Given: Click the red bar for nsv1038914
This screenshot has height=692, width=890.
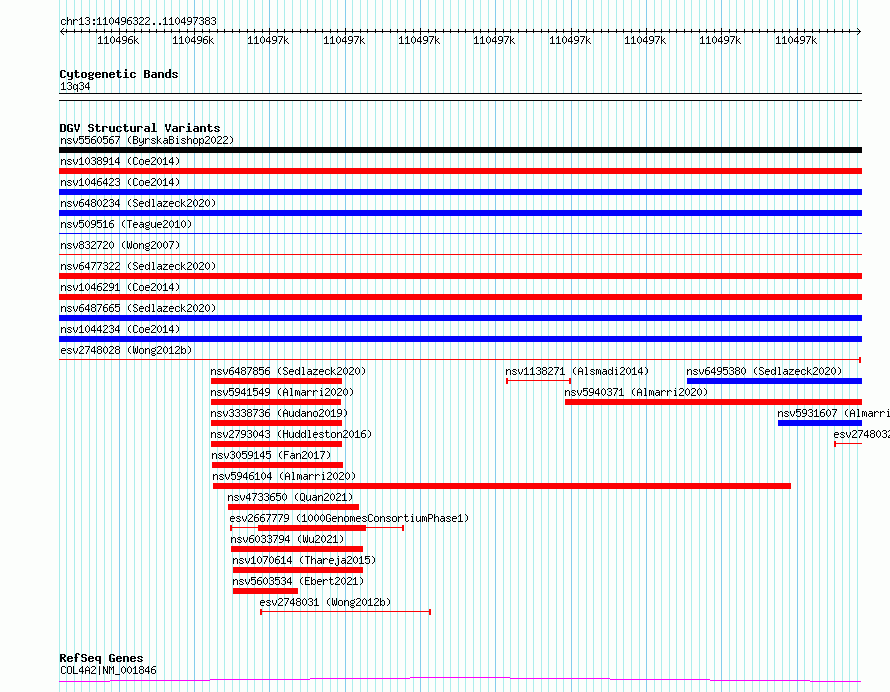Looking at the screenshot, I should pyautogui.click(x=460, y=171).
